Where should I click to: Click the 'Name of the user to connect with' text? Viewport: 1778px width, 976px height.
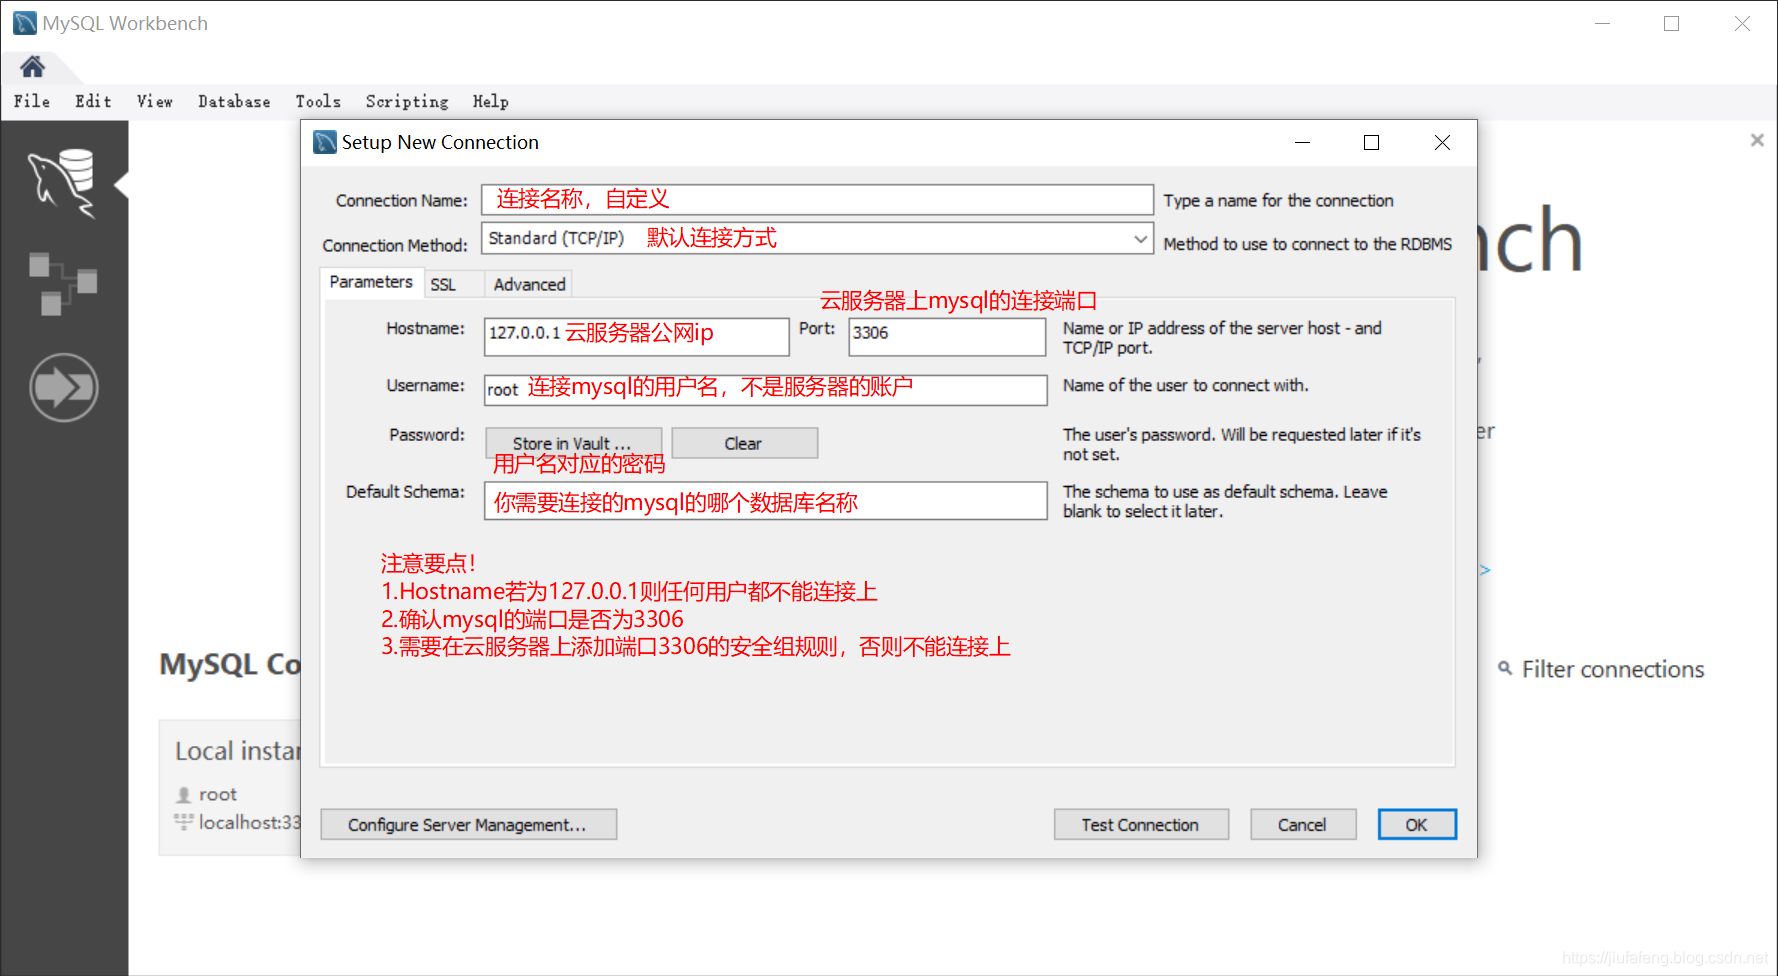coord(1186,386)
